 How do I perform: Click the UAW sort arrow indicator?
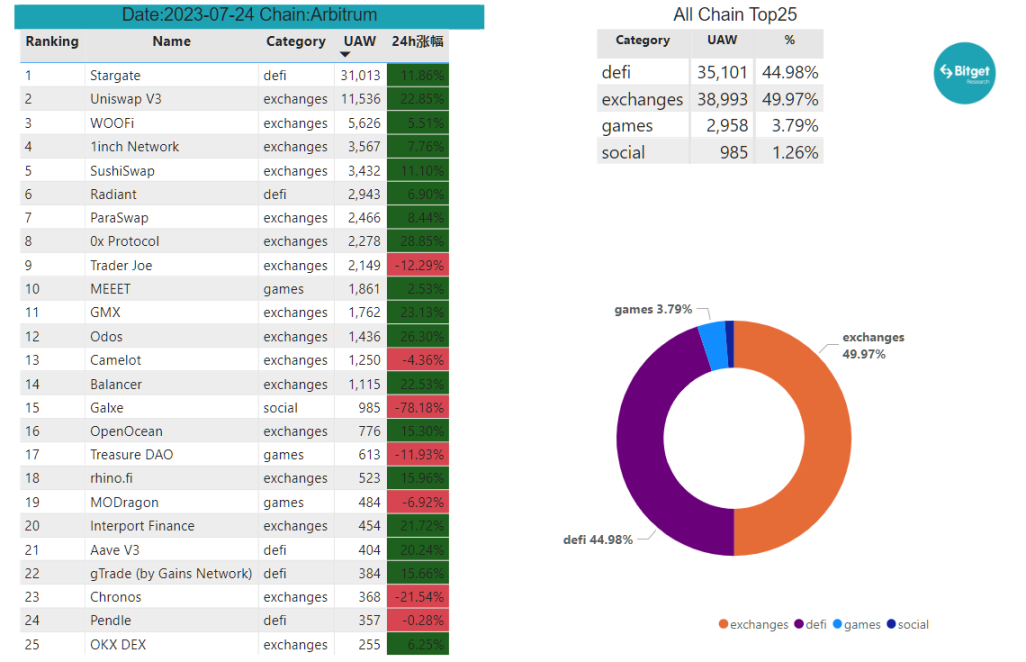click(x=345, y=55)
